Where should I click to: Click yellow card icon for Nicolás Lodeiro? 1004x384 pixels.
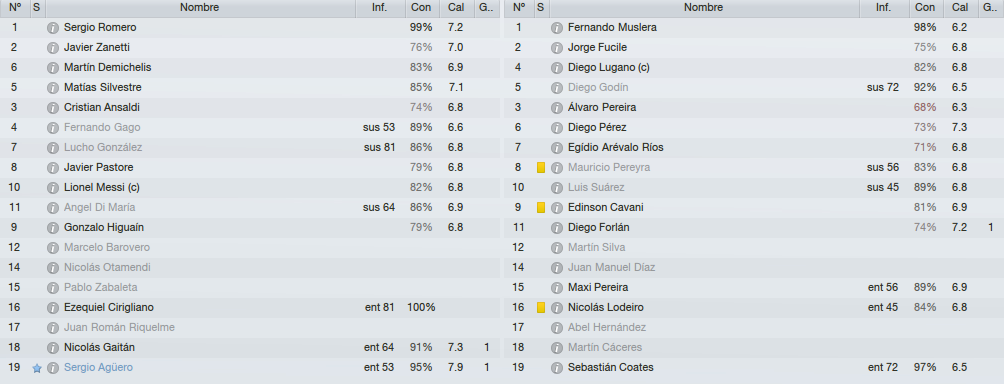click(x=540, y=308)
